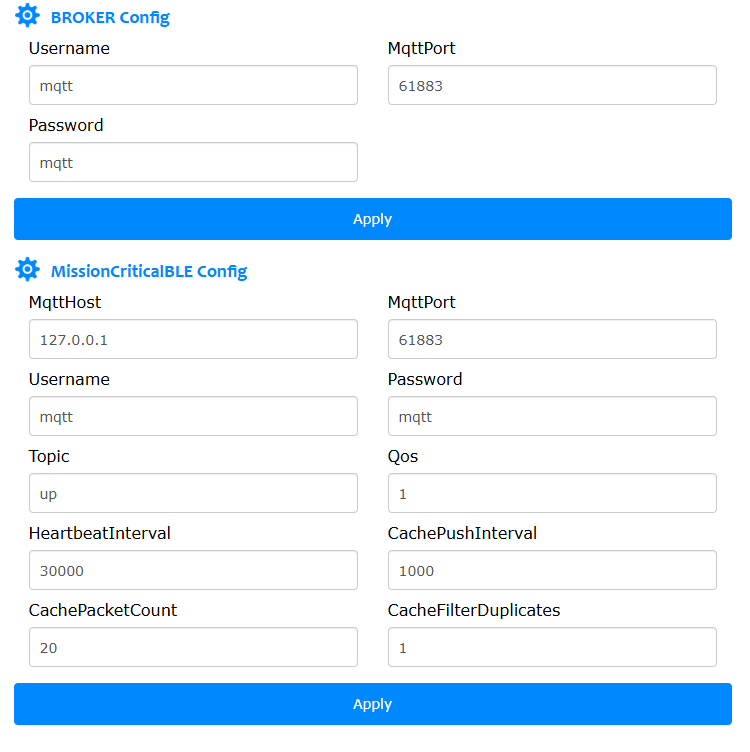Focus the MissionCriticalBLE MqttPort field

[552, 339]
